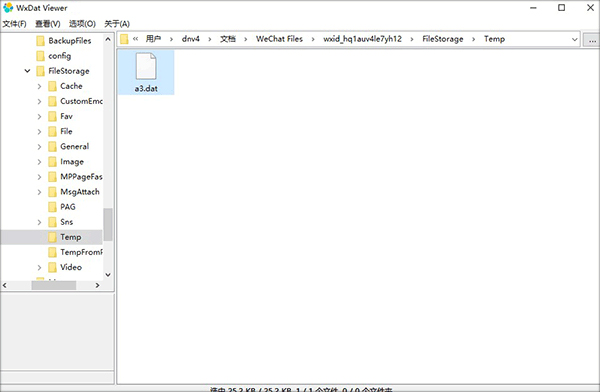600x392 pixels.
Task: Click the FileStorage folder icon
Action: coord(41,71)
